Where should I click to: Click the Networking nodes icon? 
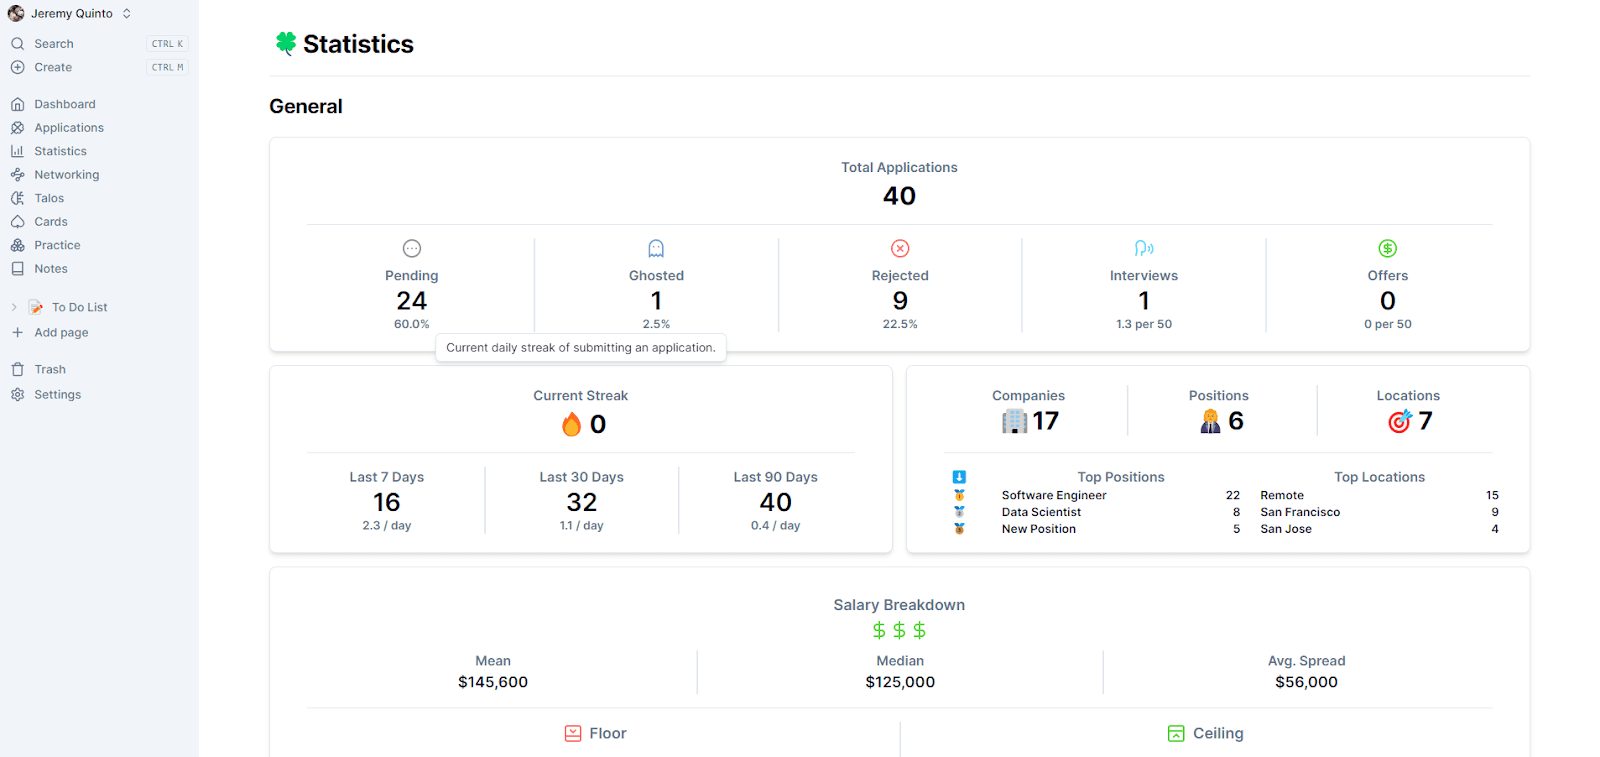[x=18, y=175]
